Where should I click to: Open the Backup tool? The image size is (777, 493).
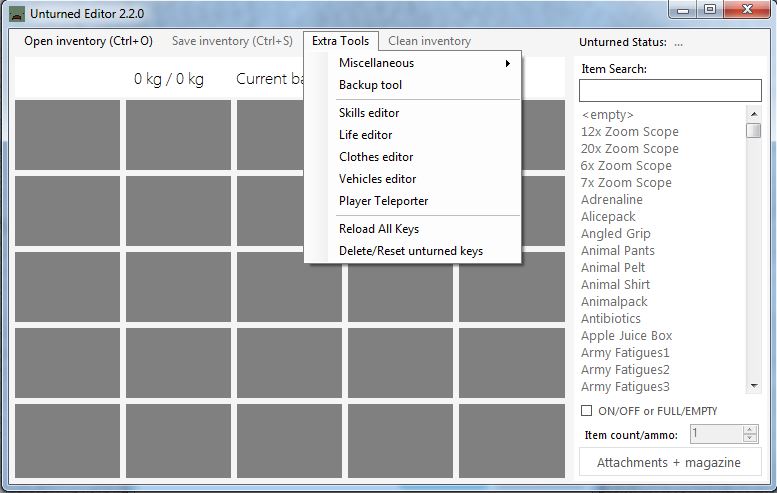(413, 85)
